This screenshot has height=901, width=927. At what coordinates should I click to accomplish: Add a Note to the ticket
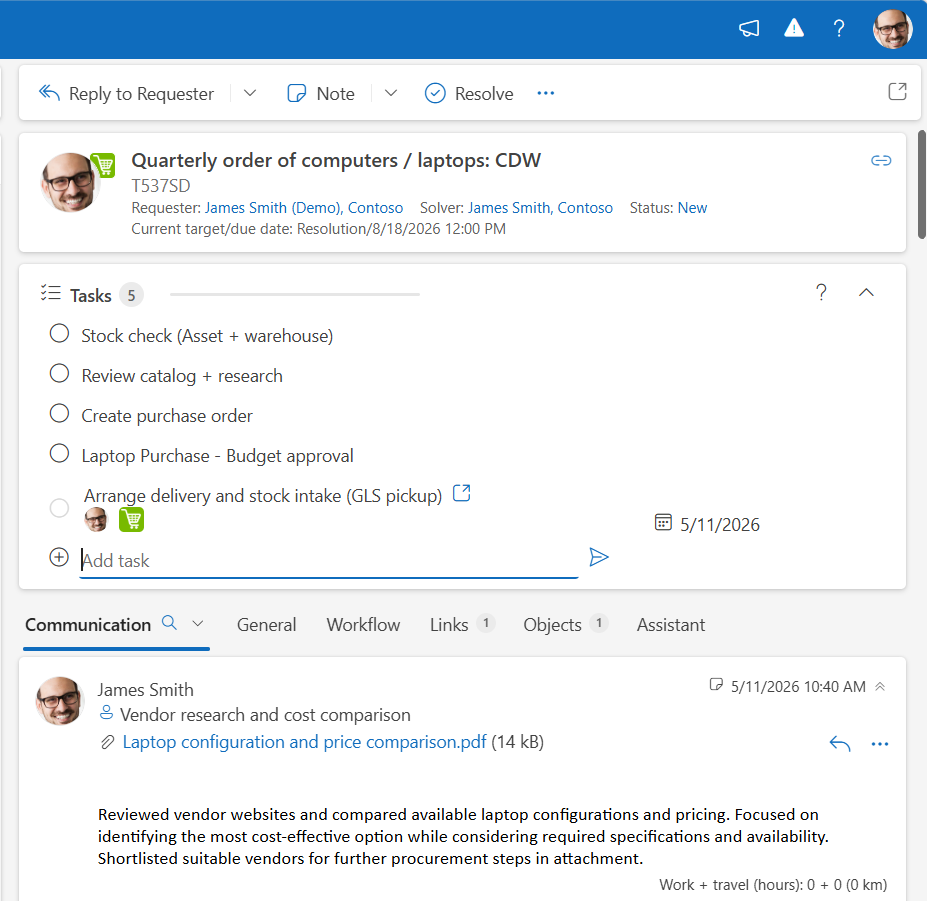[321, 93]
